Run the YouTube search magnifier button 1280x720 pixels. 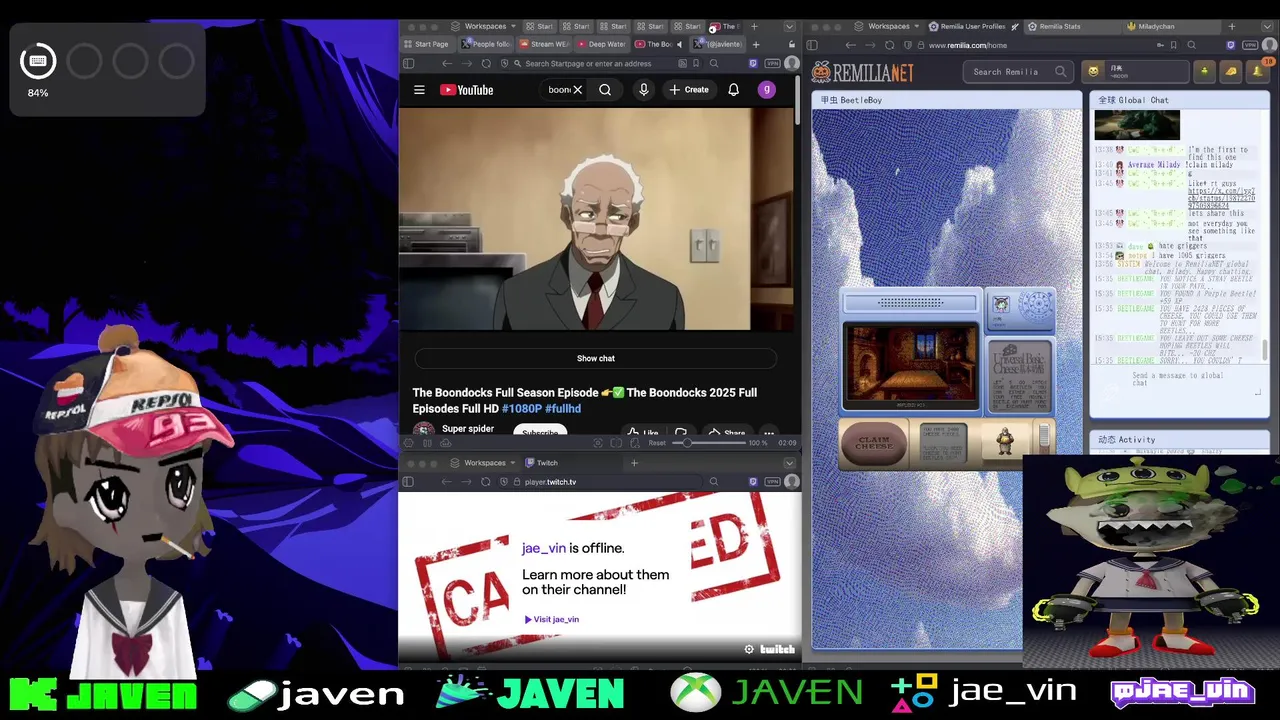pyautogui.click(x=605, y=90)
